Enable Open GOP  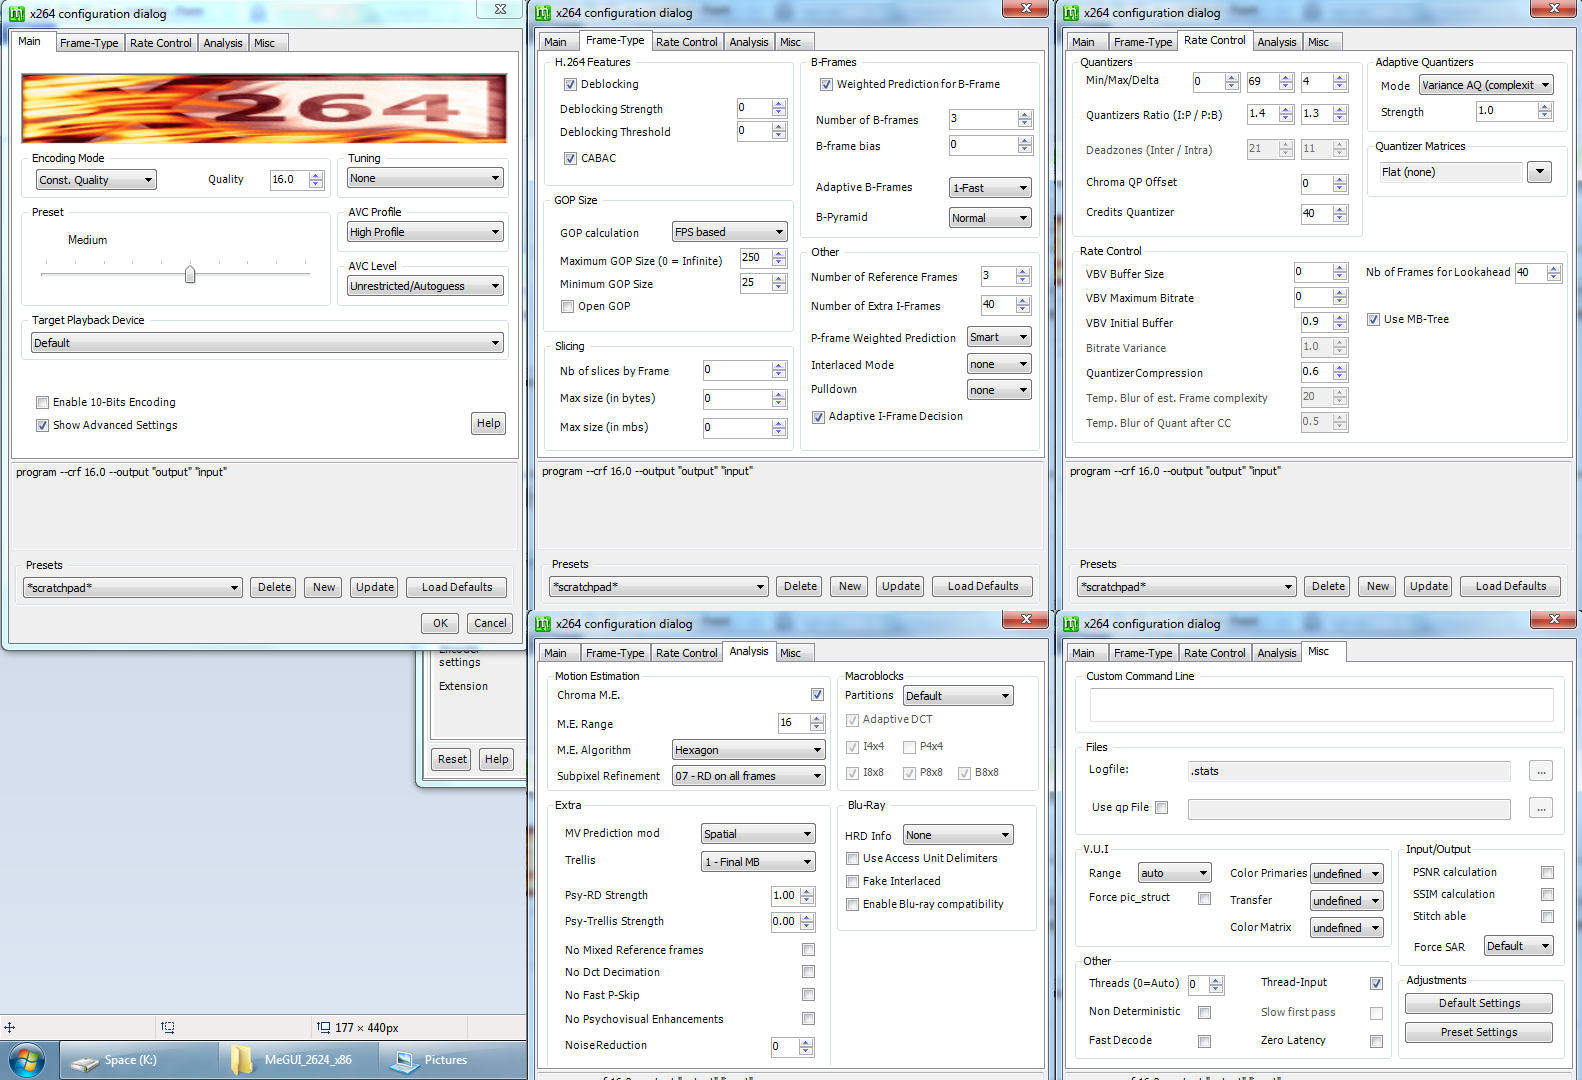point(568,307)
